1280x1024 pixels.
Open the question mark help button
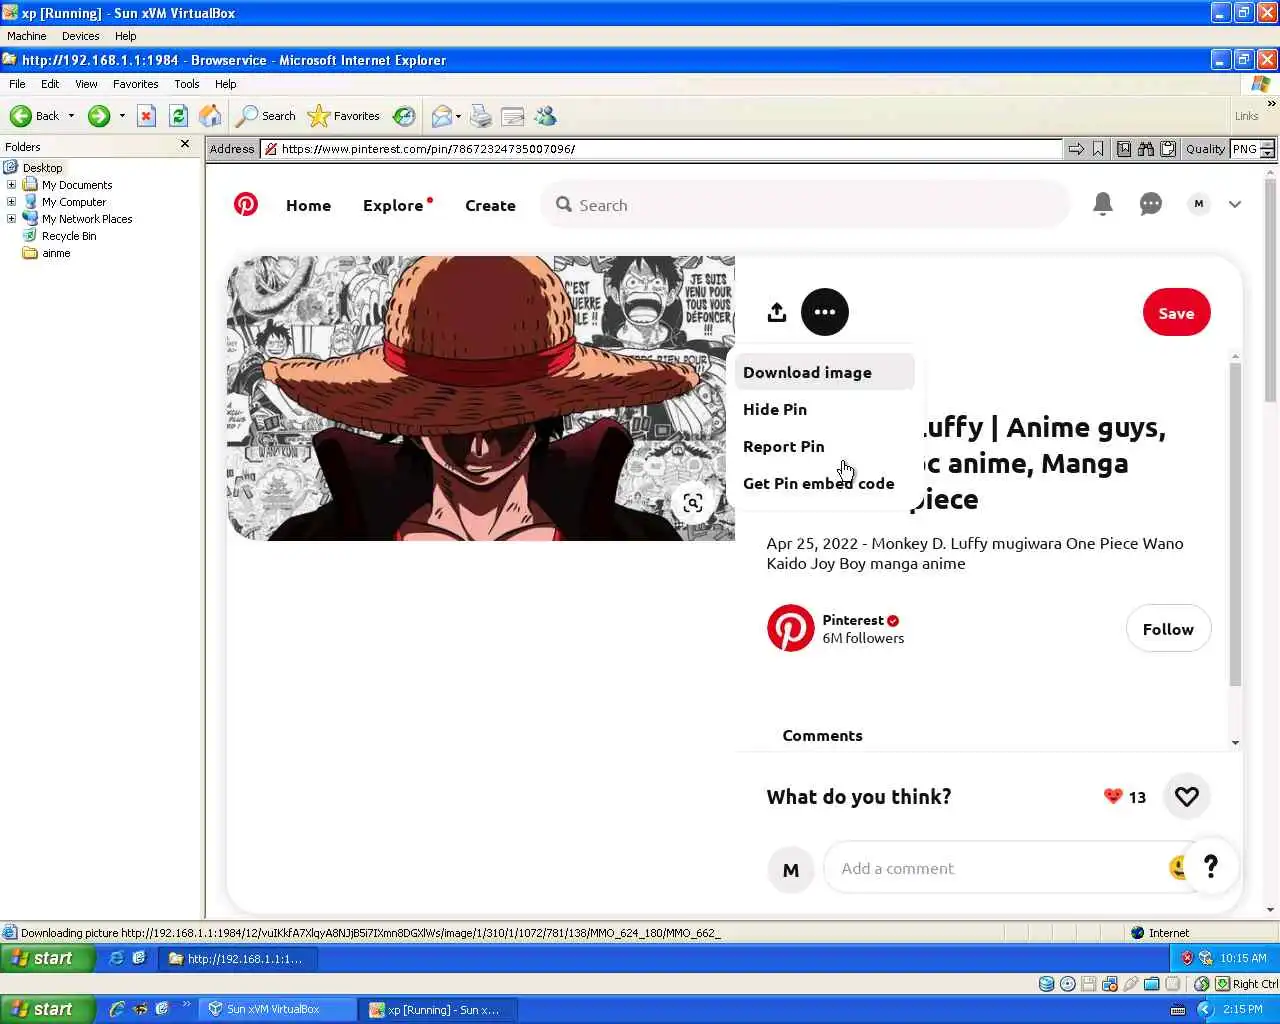1210,866
